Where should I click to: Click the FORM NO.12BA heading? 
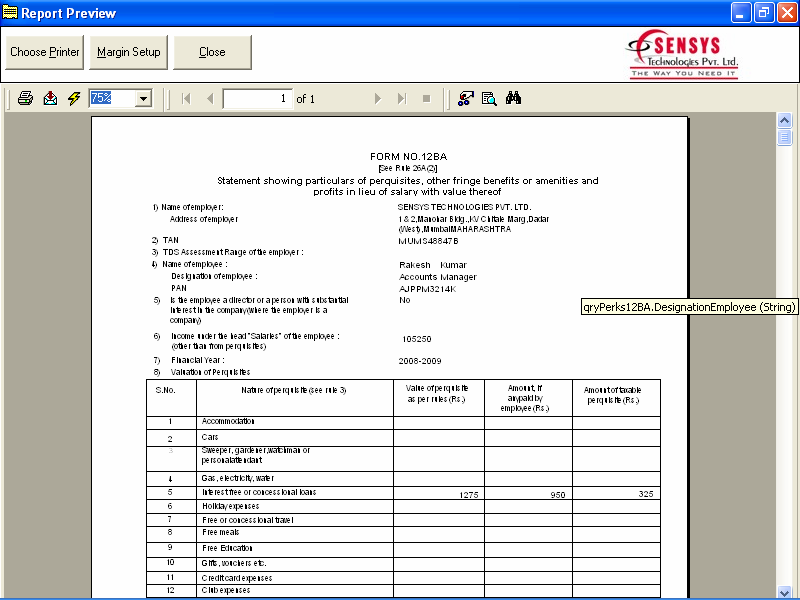(x=408, y=157)
